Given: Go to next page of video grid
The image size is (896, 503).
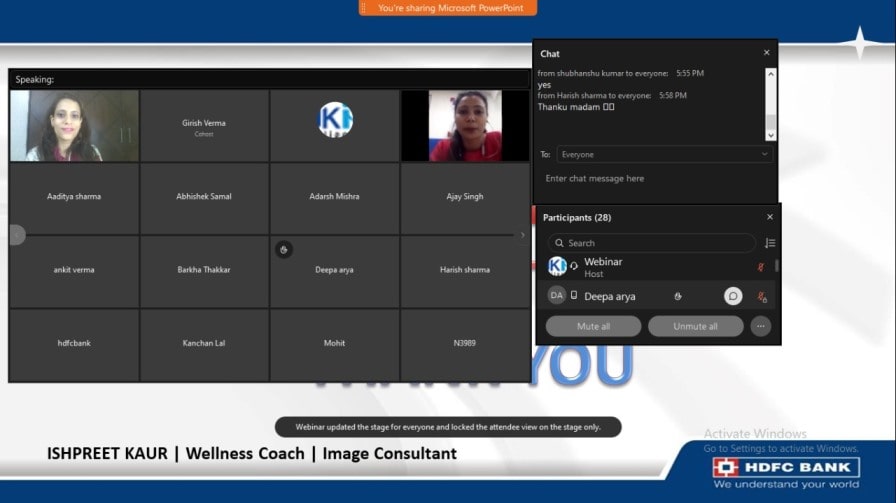Looking at the screenshot, I should pyautogui.click(x=522, y=235).
